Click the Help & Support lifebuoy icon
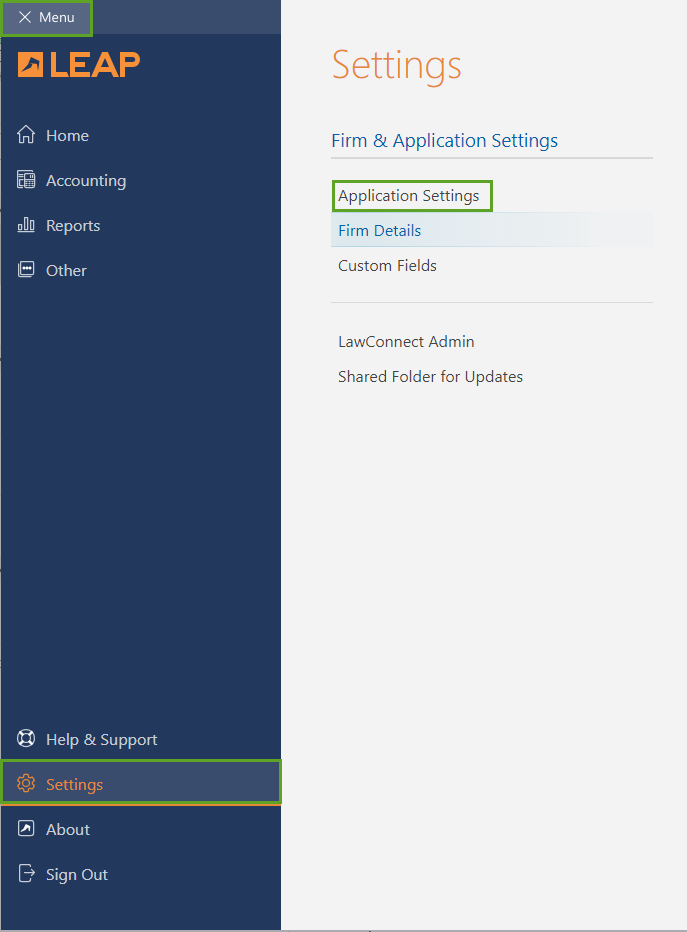This screenshot has height=932, width=687. coord(26,739)
